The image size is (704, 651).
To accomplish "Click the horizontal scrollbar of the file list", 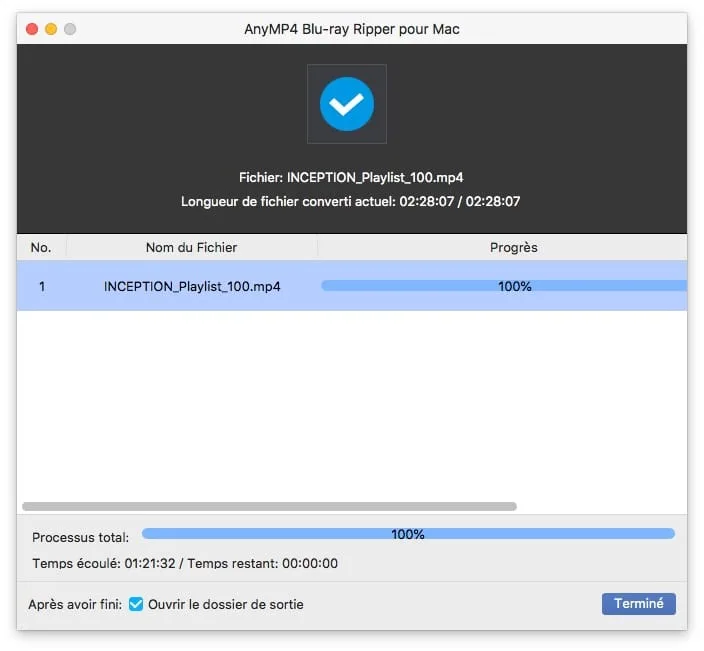I will point(269,506).
